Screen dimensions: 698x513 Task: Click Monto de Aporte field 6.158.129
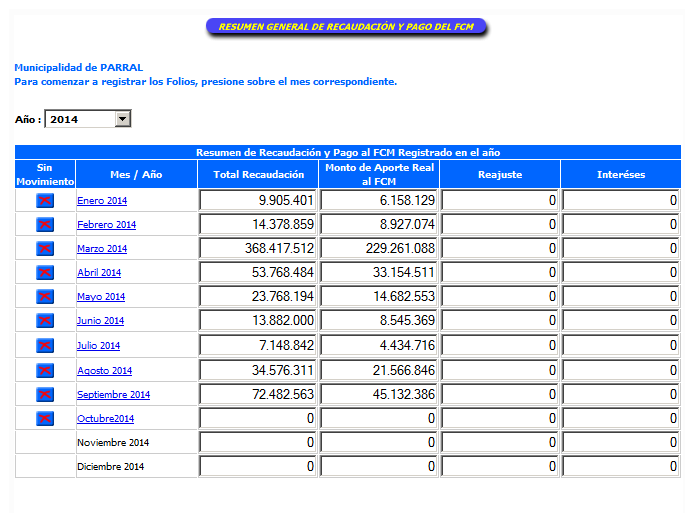pyautogui.click(x=379, y=200)
